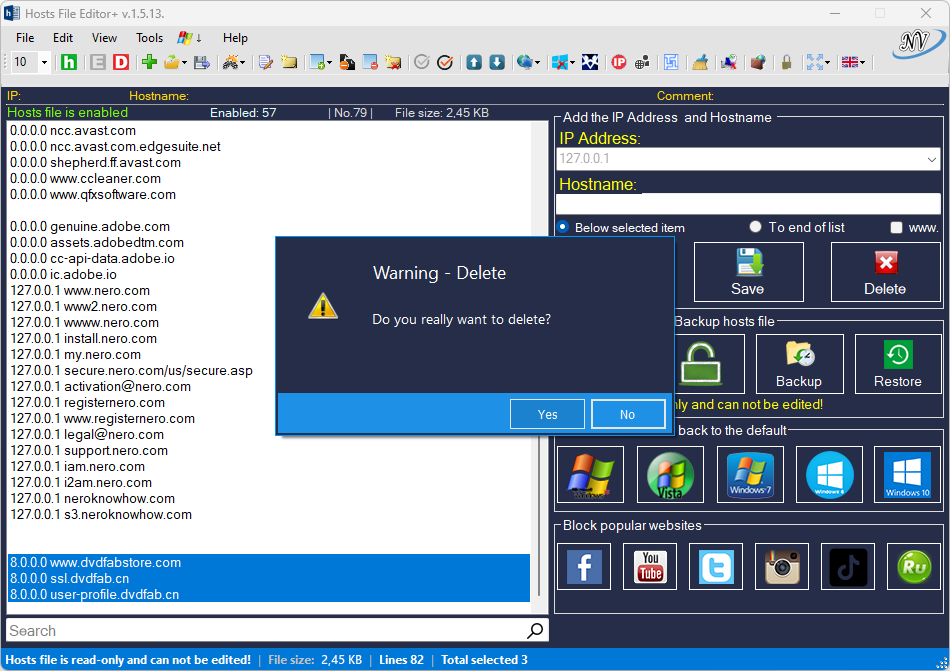Click the firewall brick wall globe icon
Screen dimensions: 950x671
[757, 62]
